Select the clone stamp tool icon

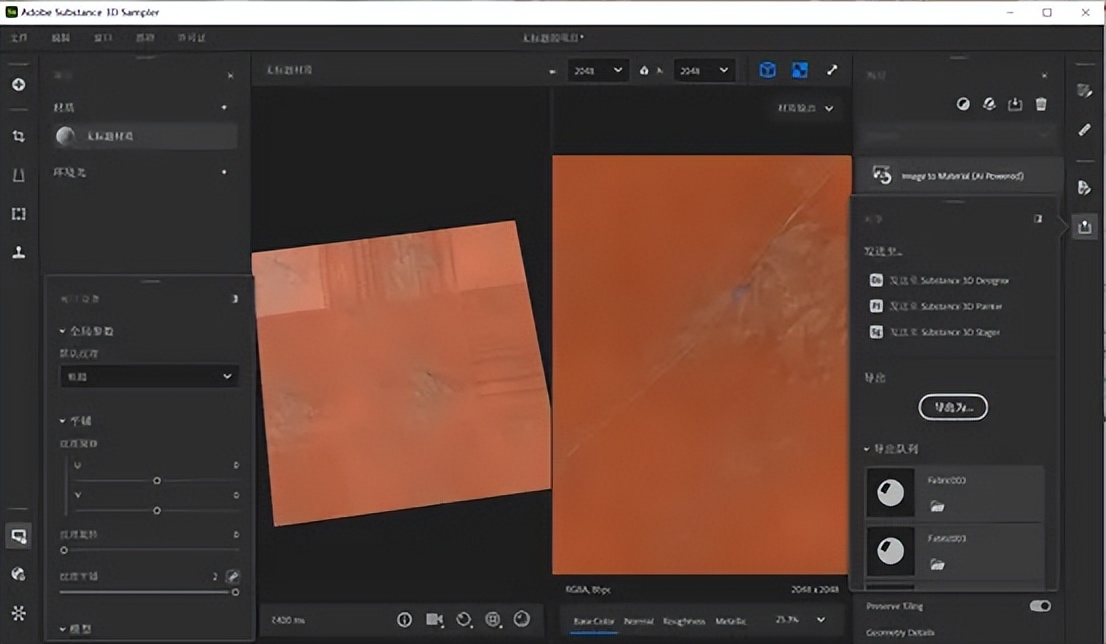(18, 252)
